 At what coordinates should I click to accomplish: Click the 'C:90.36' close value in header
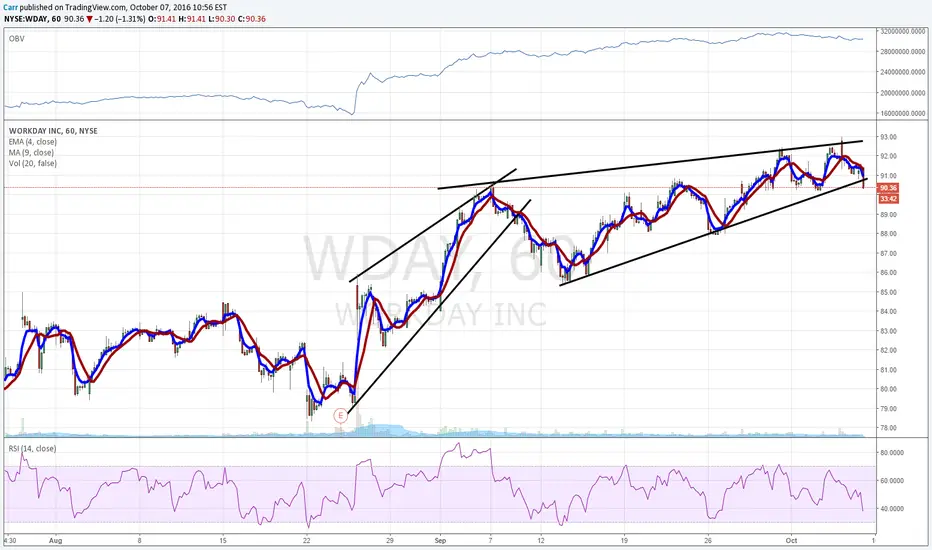pyautogui.click(x=251, y=19)
